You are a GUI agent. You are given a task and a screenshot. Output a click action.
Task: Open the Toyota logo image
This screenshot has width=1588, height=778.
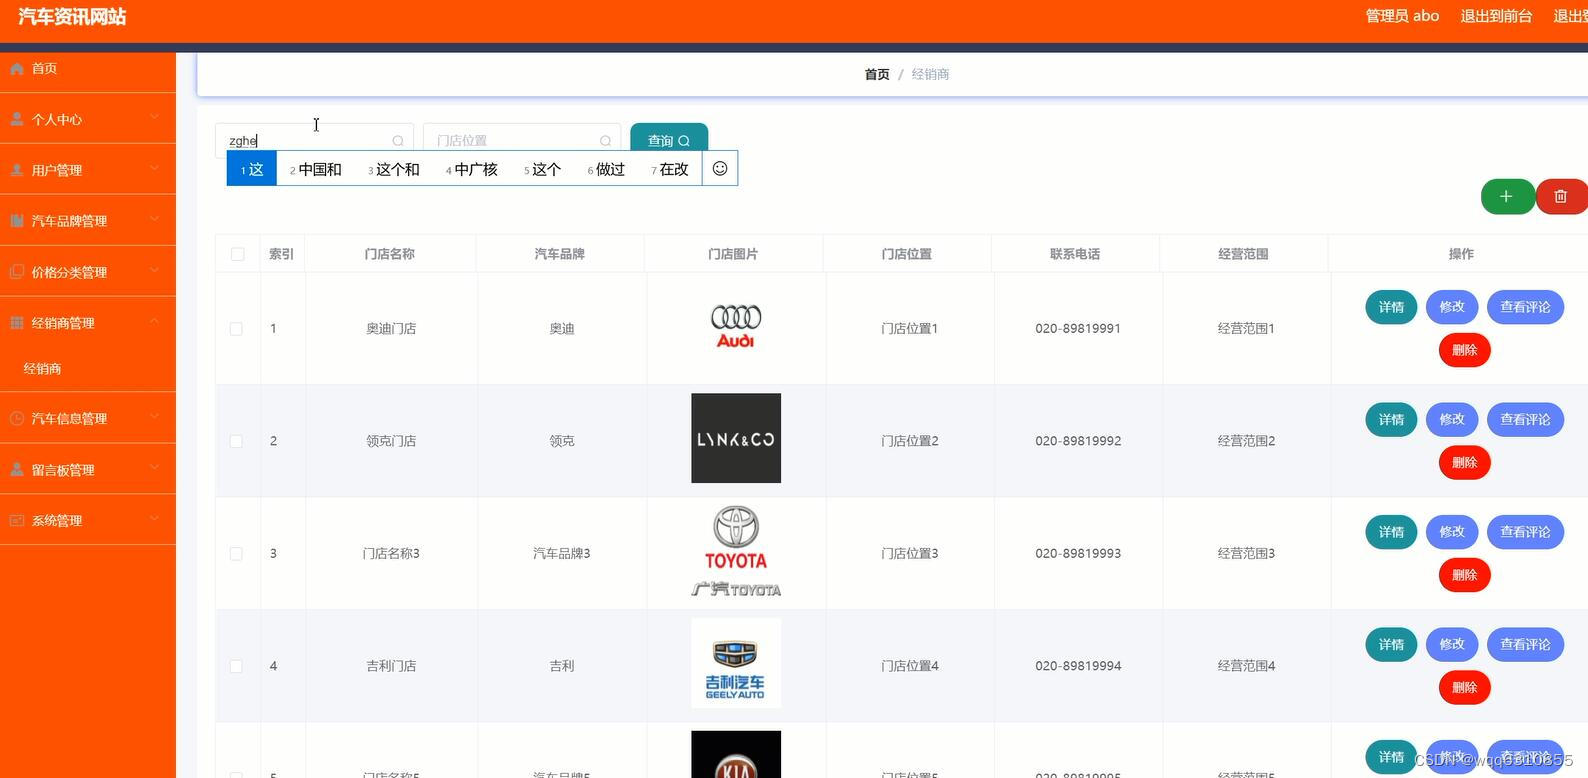(x=736, y=552)
